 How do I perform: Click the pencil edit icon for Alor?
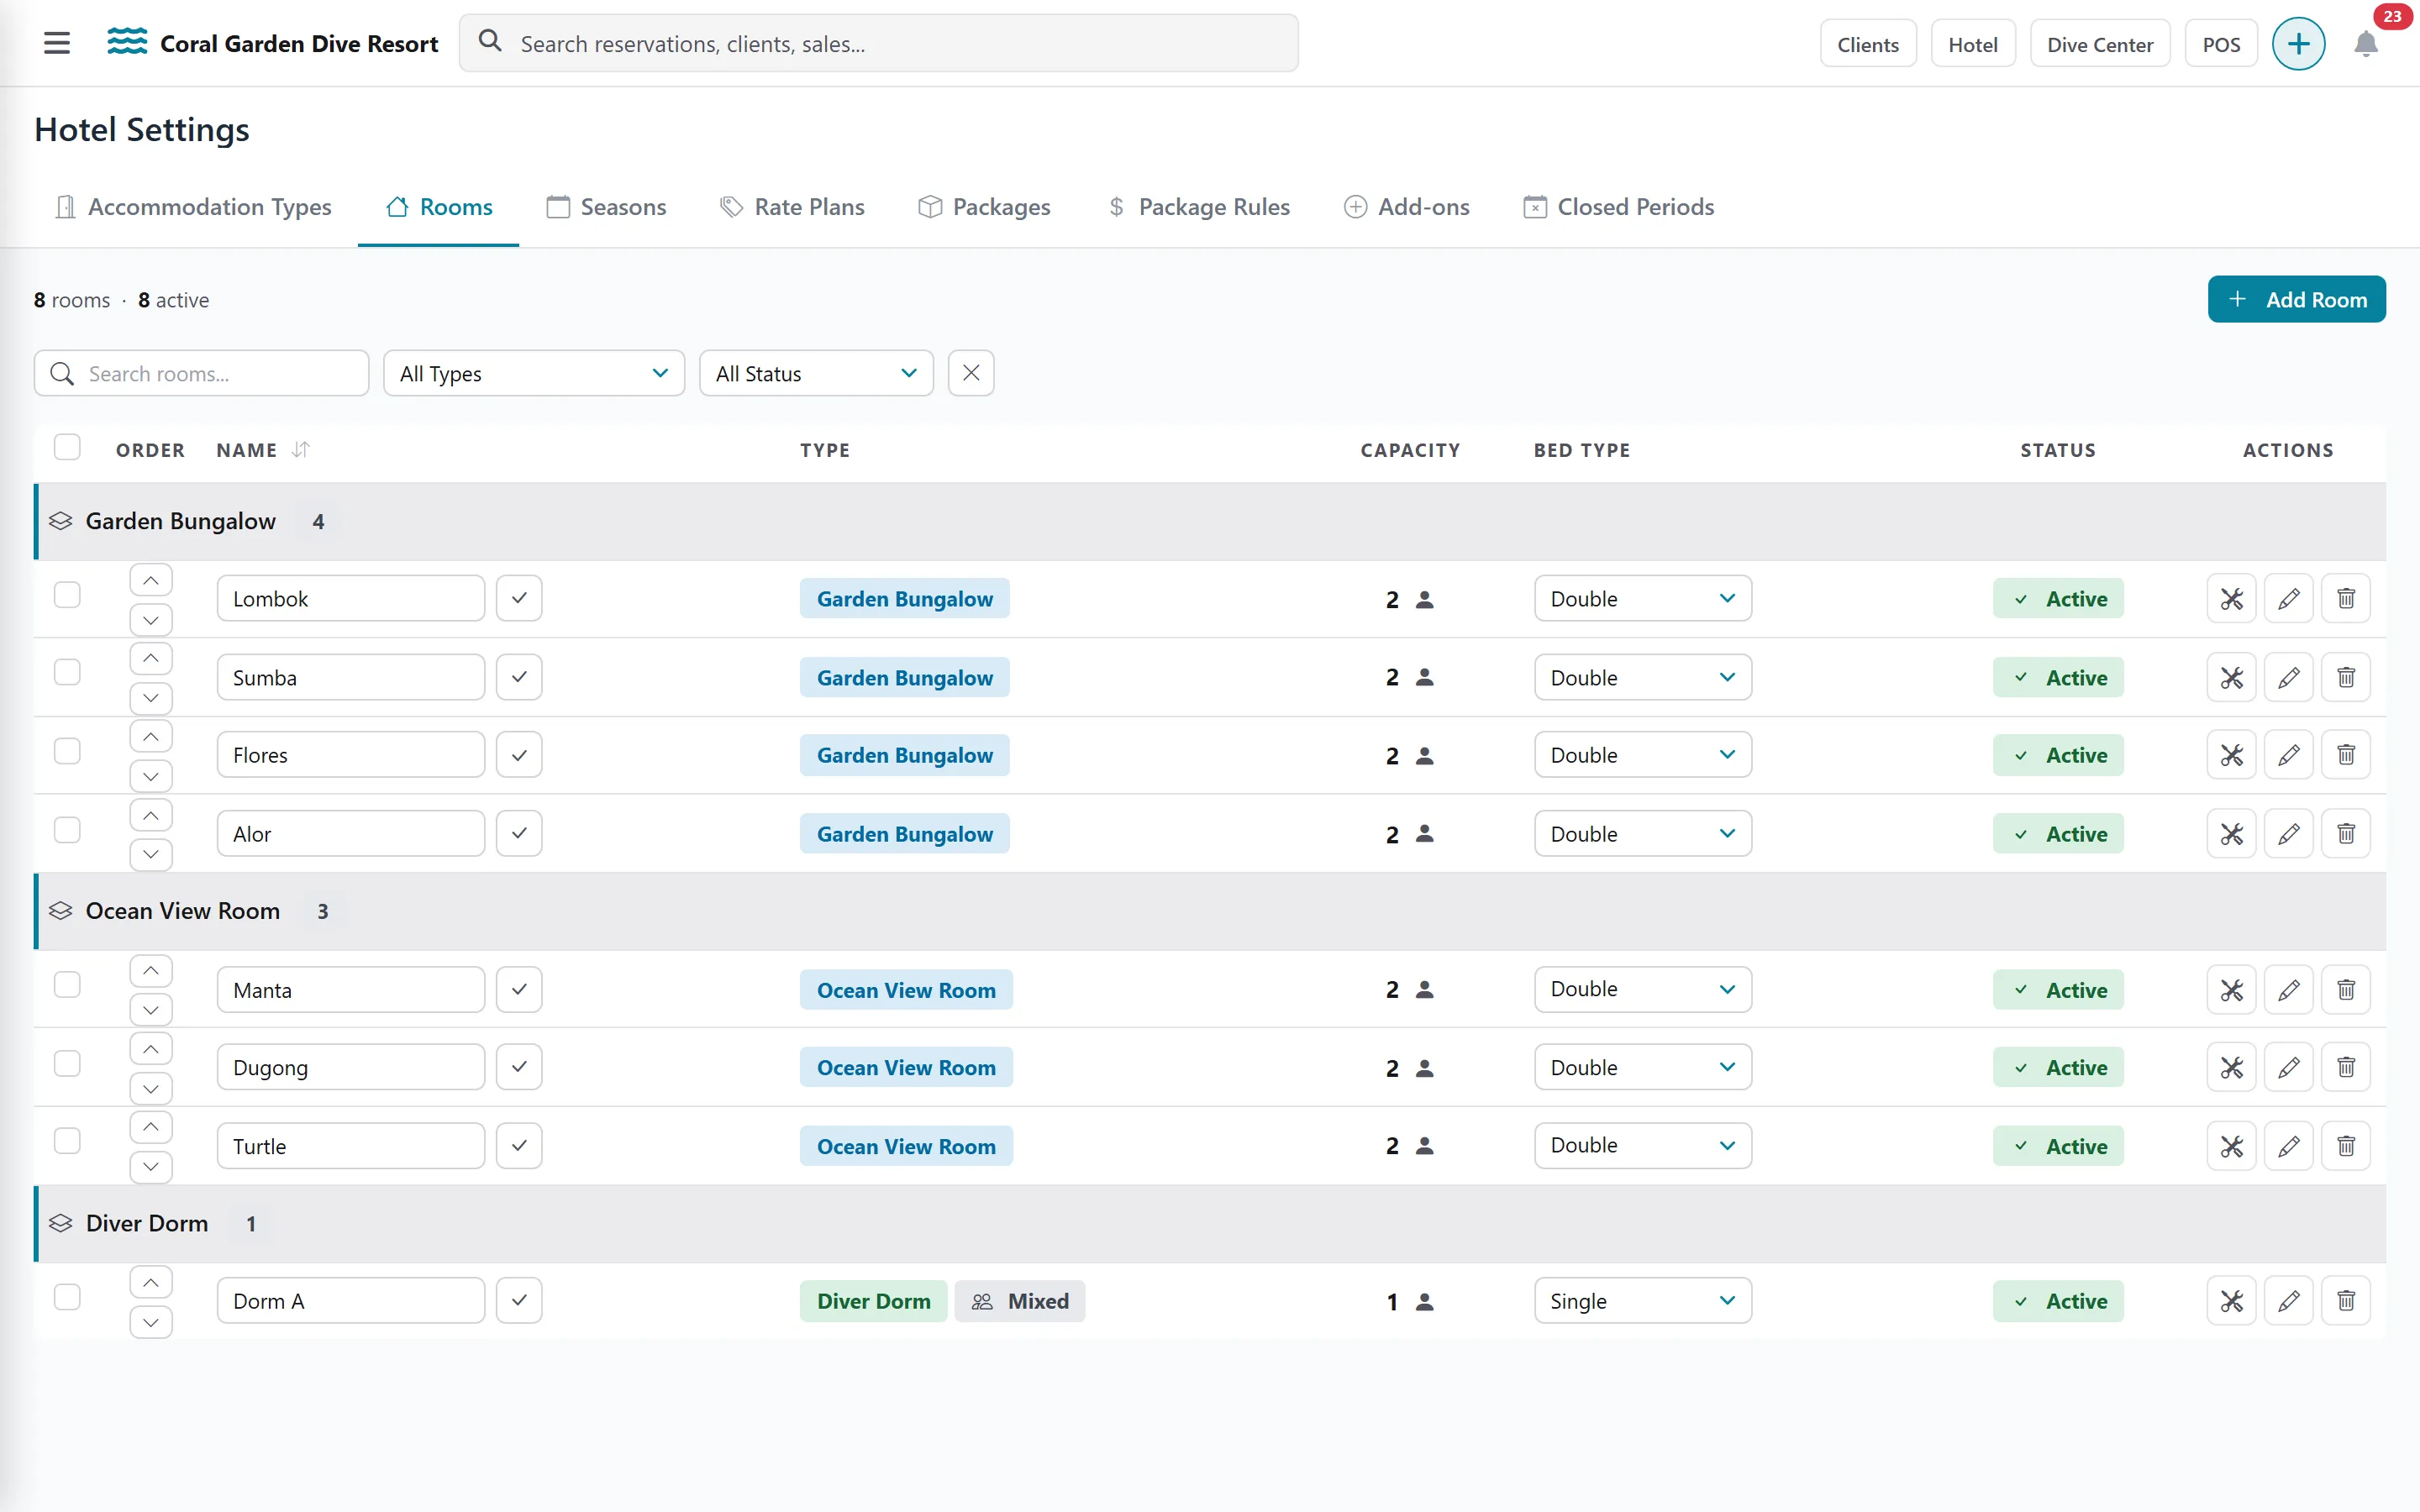(2288, 834)
